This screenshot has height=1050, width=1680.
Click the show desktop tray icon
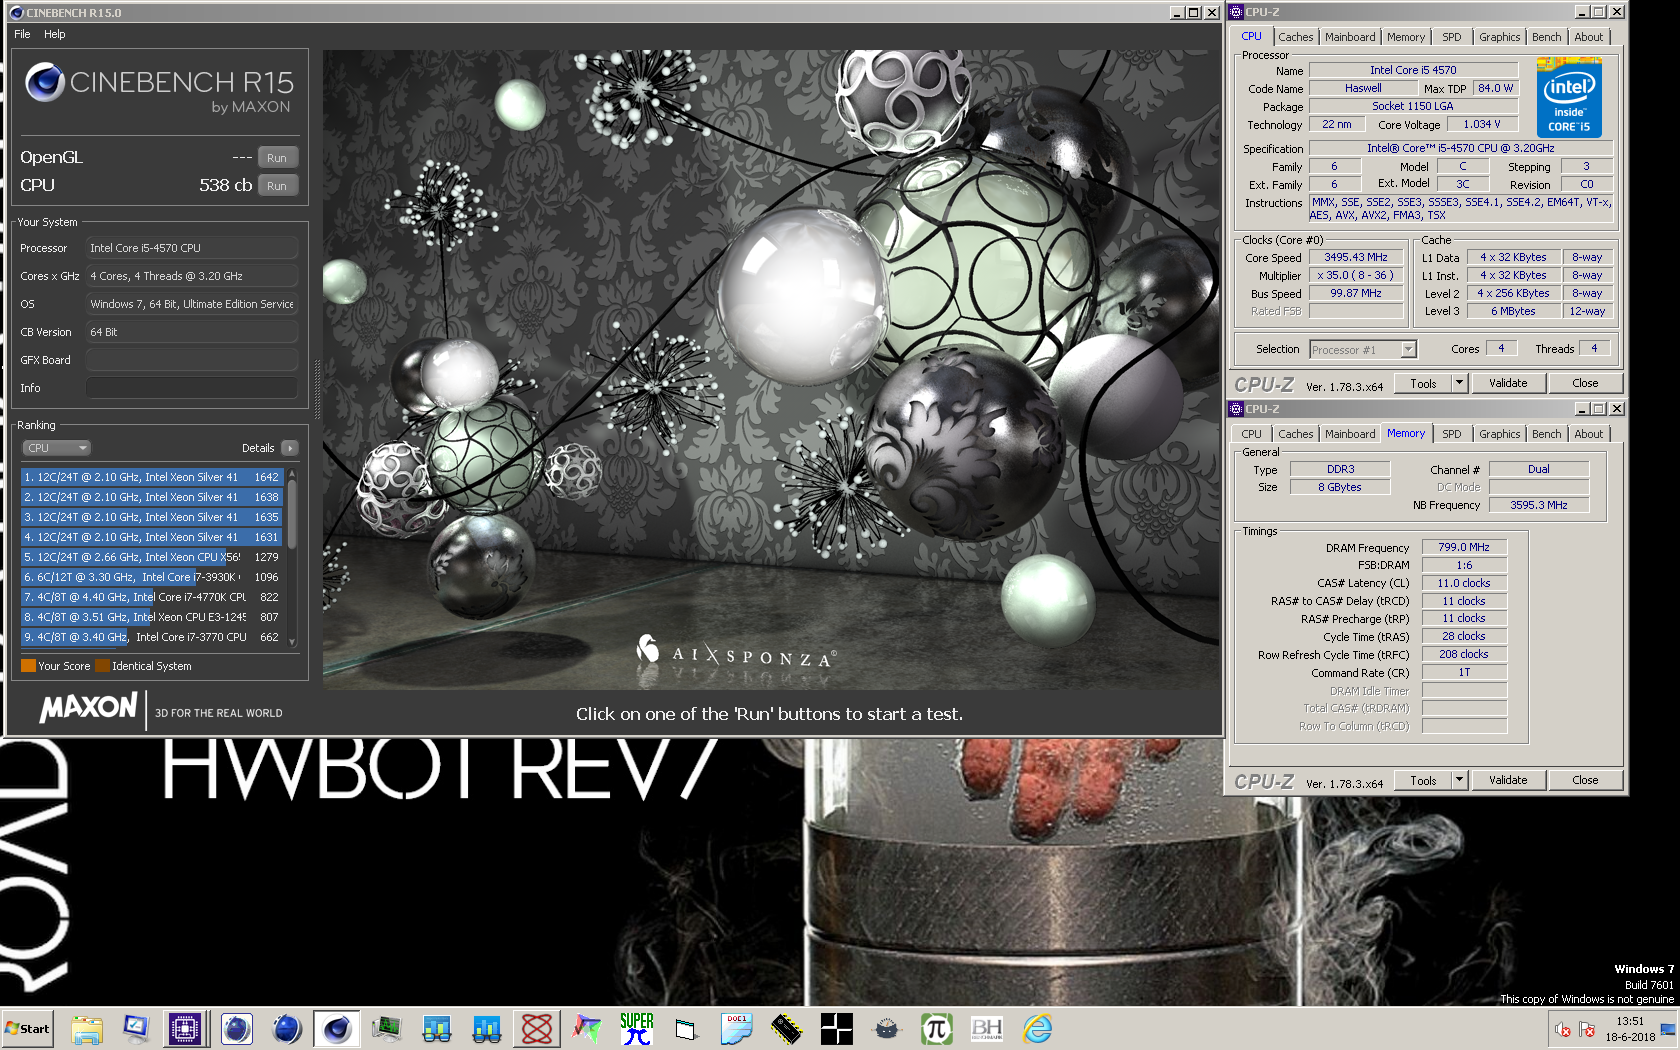point(1668,1029)
